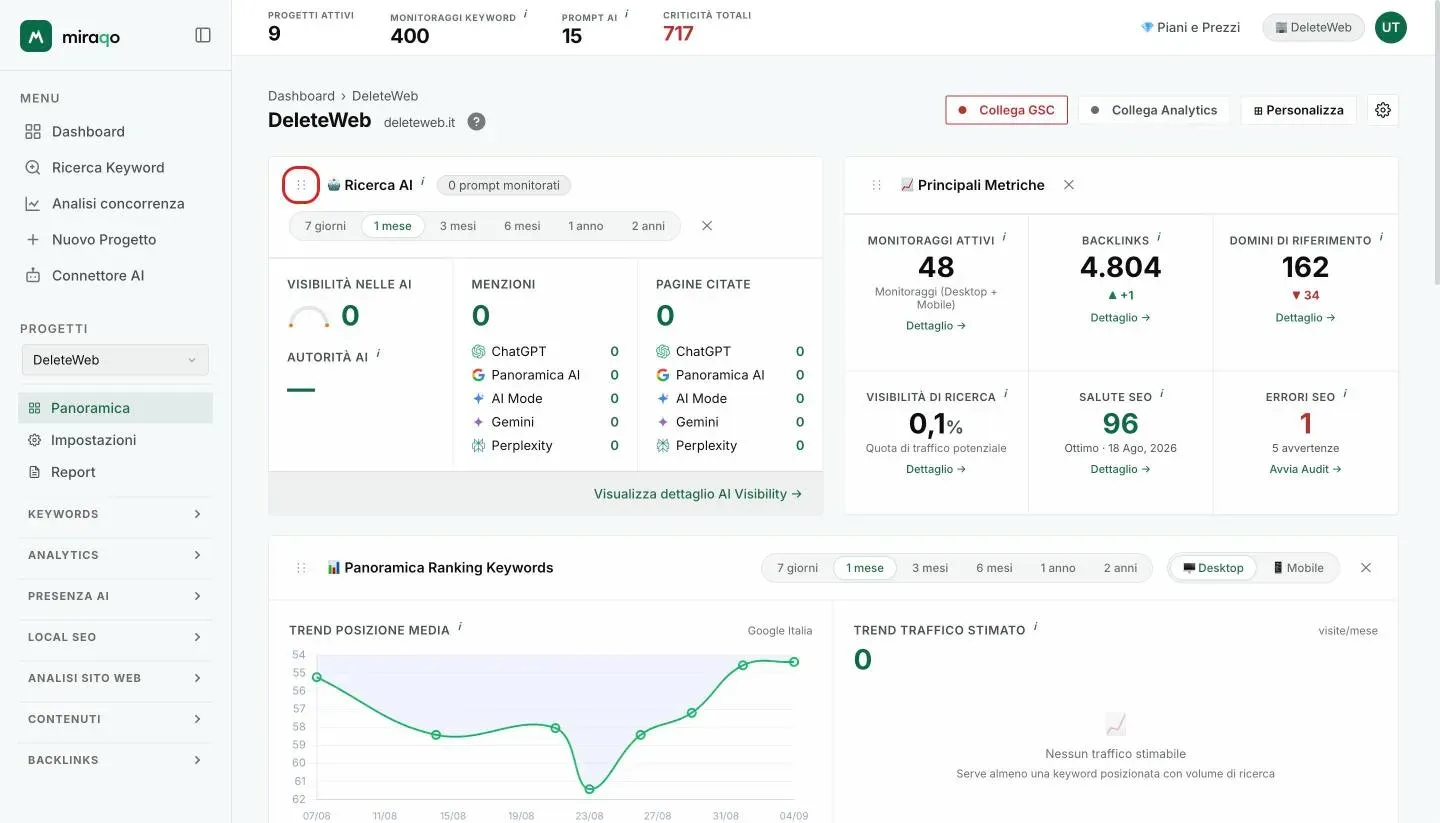Open the UT user avatar menu
The image size is (1440, 823).
click(x=1390, y=27)
